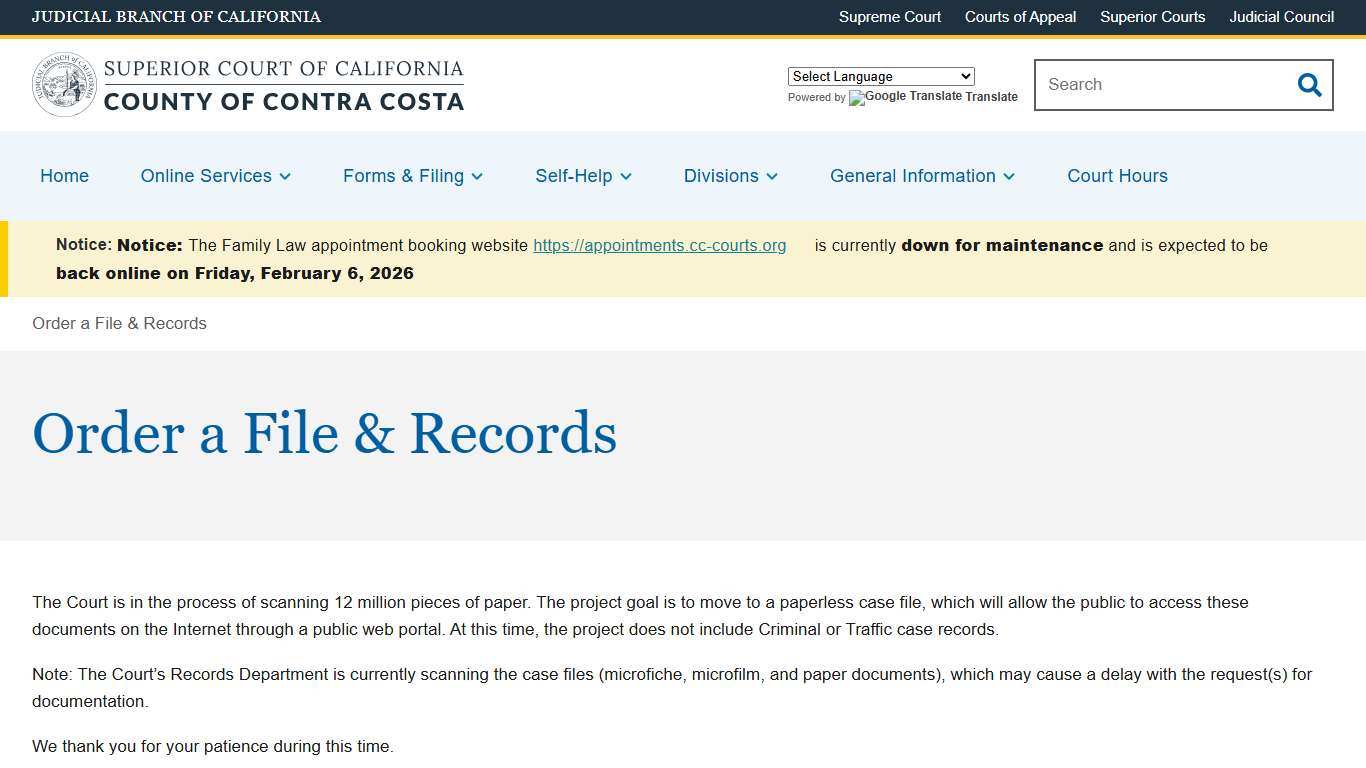
Task: Open the appointments.cc-courts.org link
Action: [x=659, y=245]
